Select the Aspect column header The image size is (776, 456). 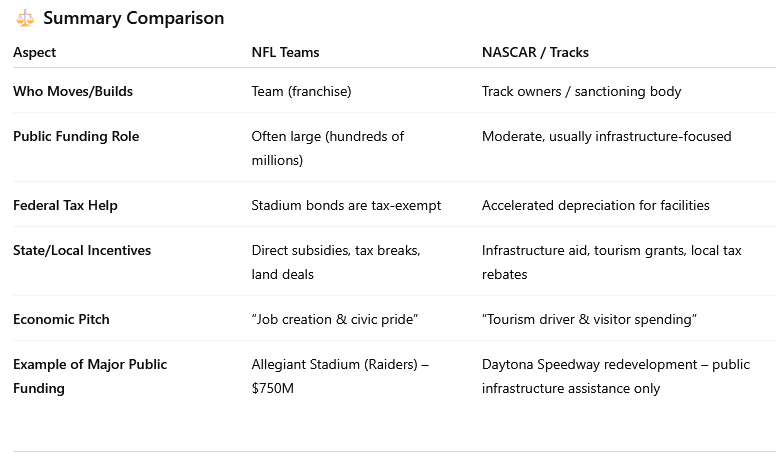click(x=35, y=52)
